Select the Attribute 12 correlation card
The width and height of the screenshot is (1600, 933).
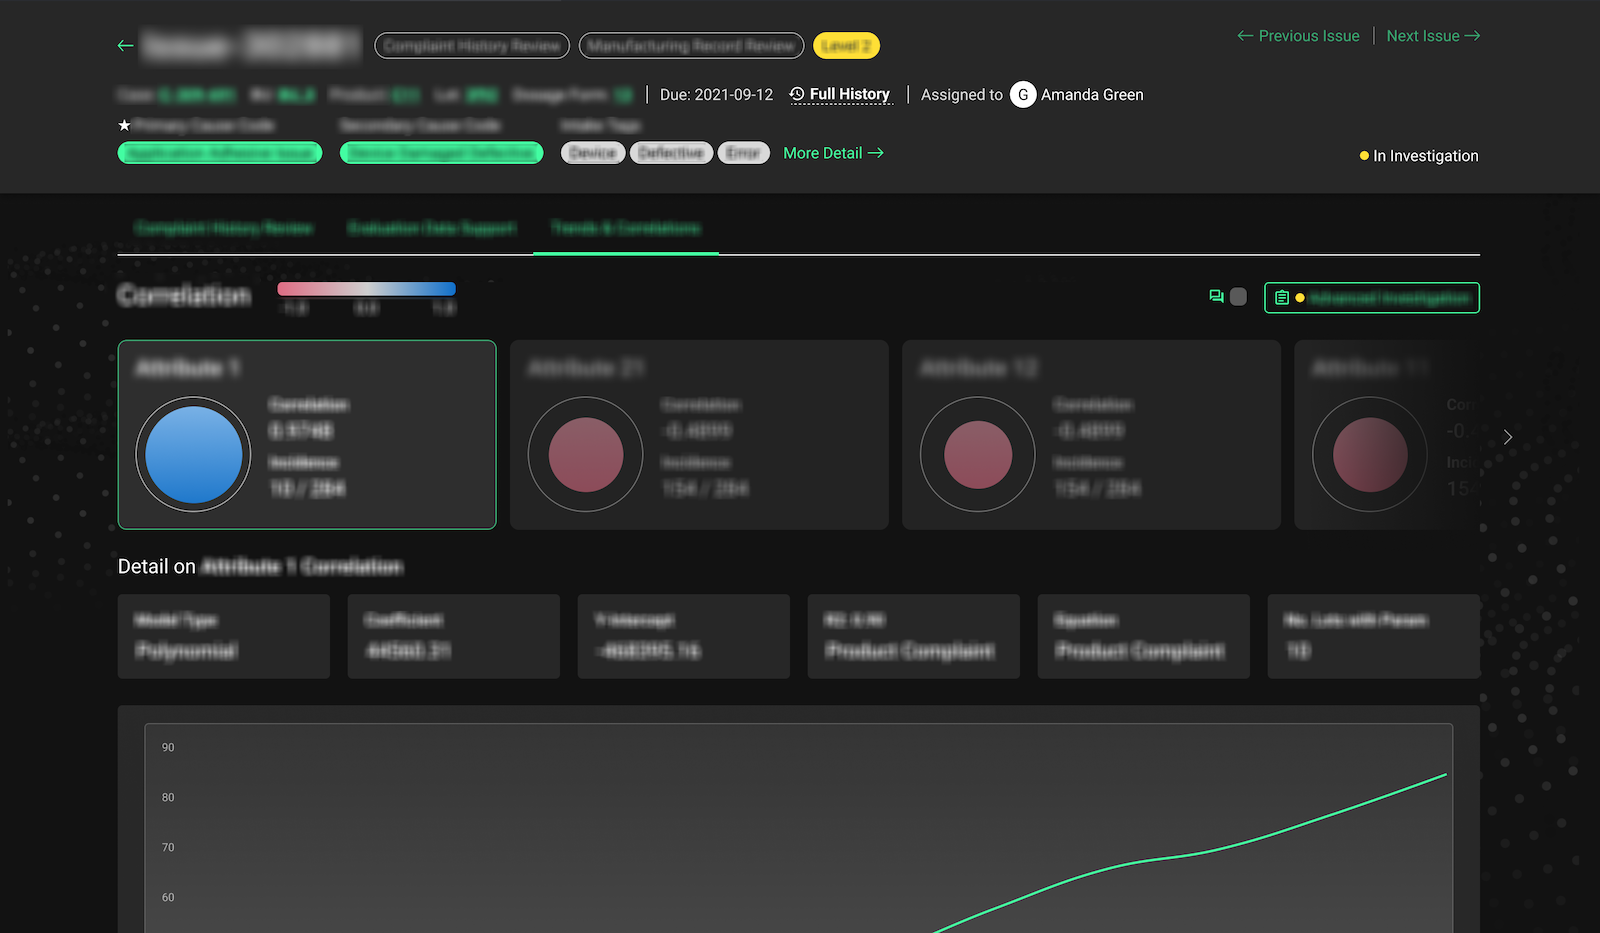[x=1091, y=435]
